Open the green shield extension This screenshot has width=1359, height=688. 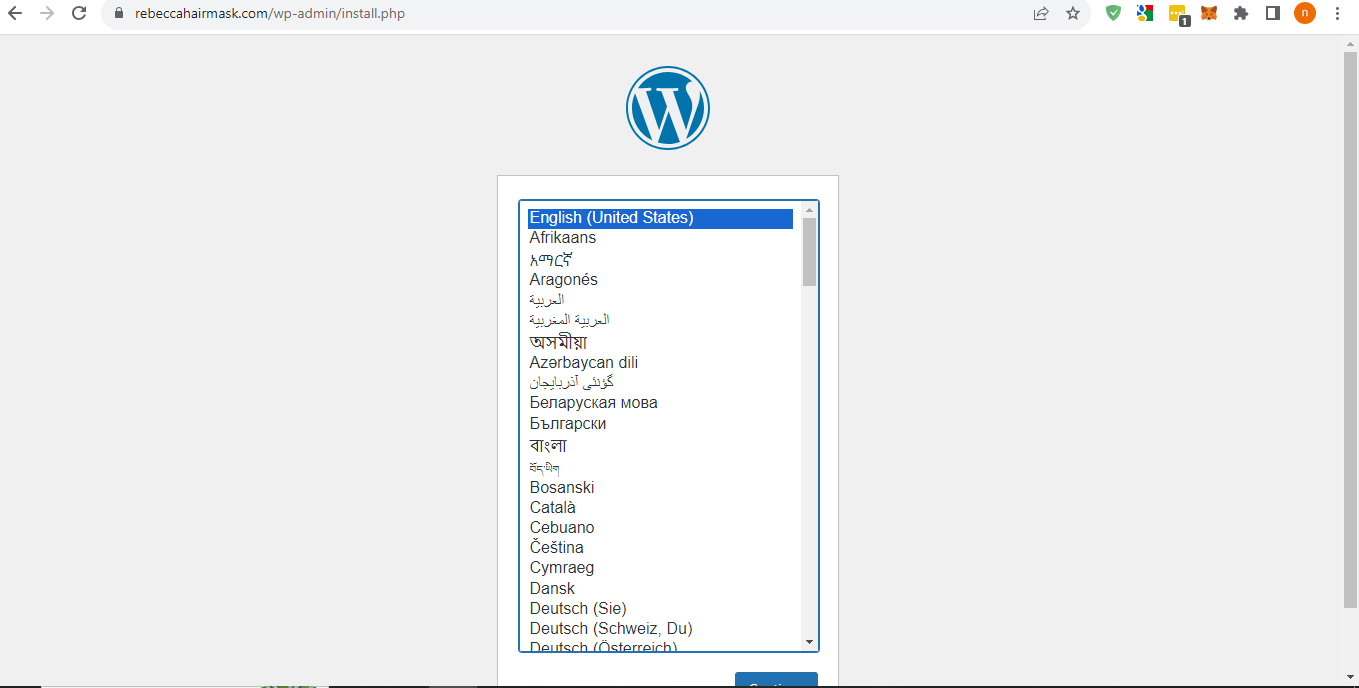pyautogui.click(x=1113, y=13)
